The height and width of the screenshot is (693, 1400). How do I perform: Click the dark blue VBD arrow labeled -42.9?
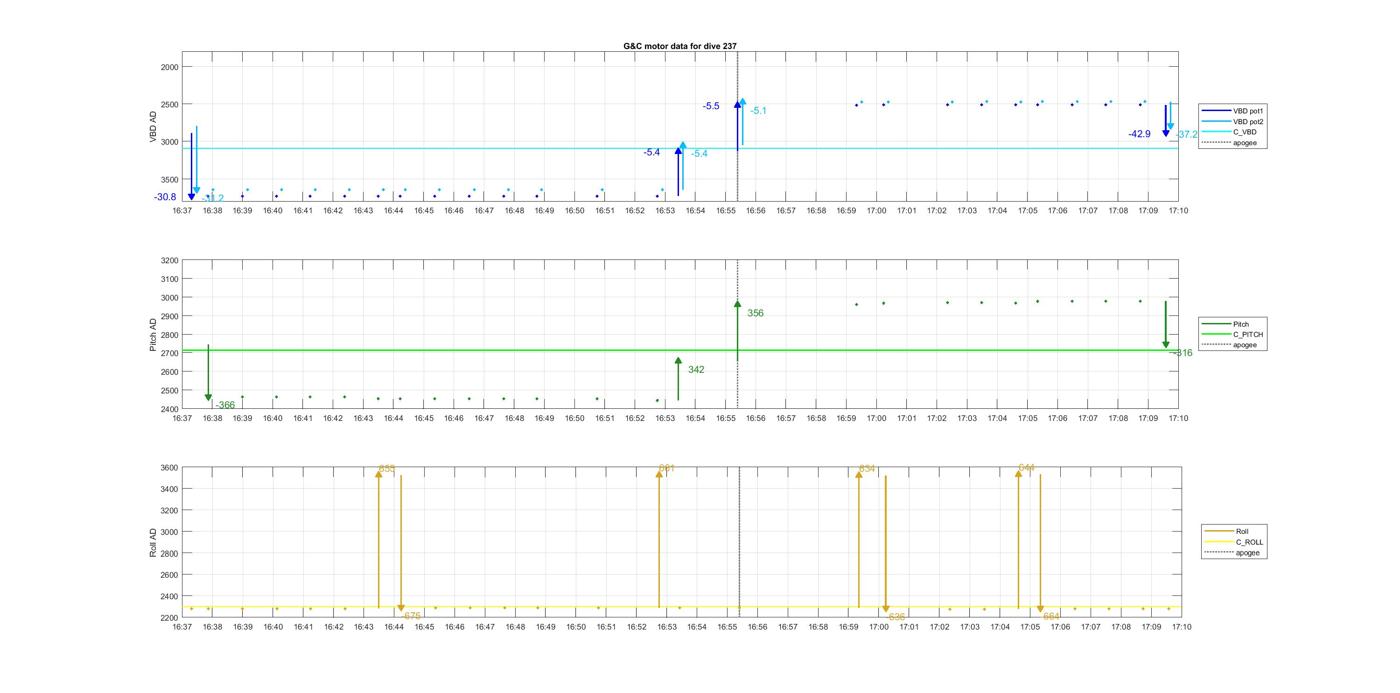point(1166,121)
